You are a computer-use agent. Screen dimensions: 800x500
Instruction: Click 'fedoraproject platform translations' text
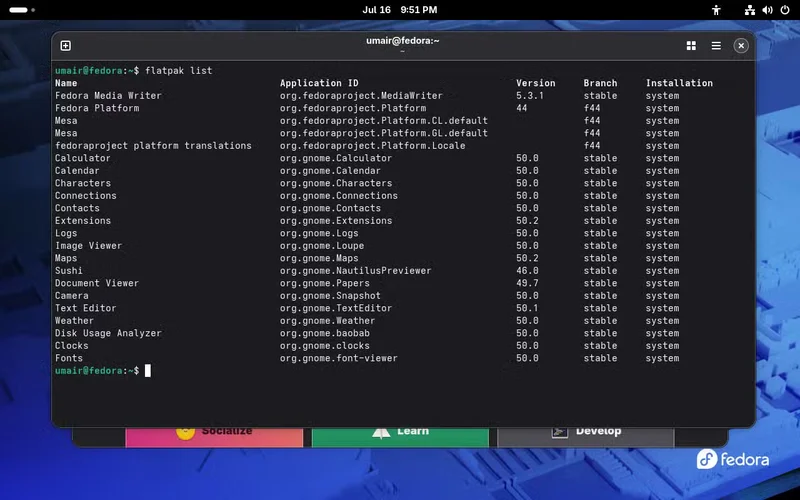click(x=153, y=145)
